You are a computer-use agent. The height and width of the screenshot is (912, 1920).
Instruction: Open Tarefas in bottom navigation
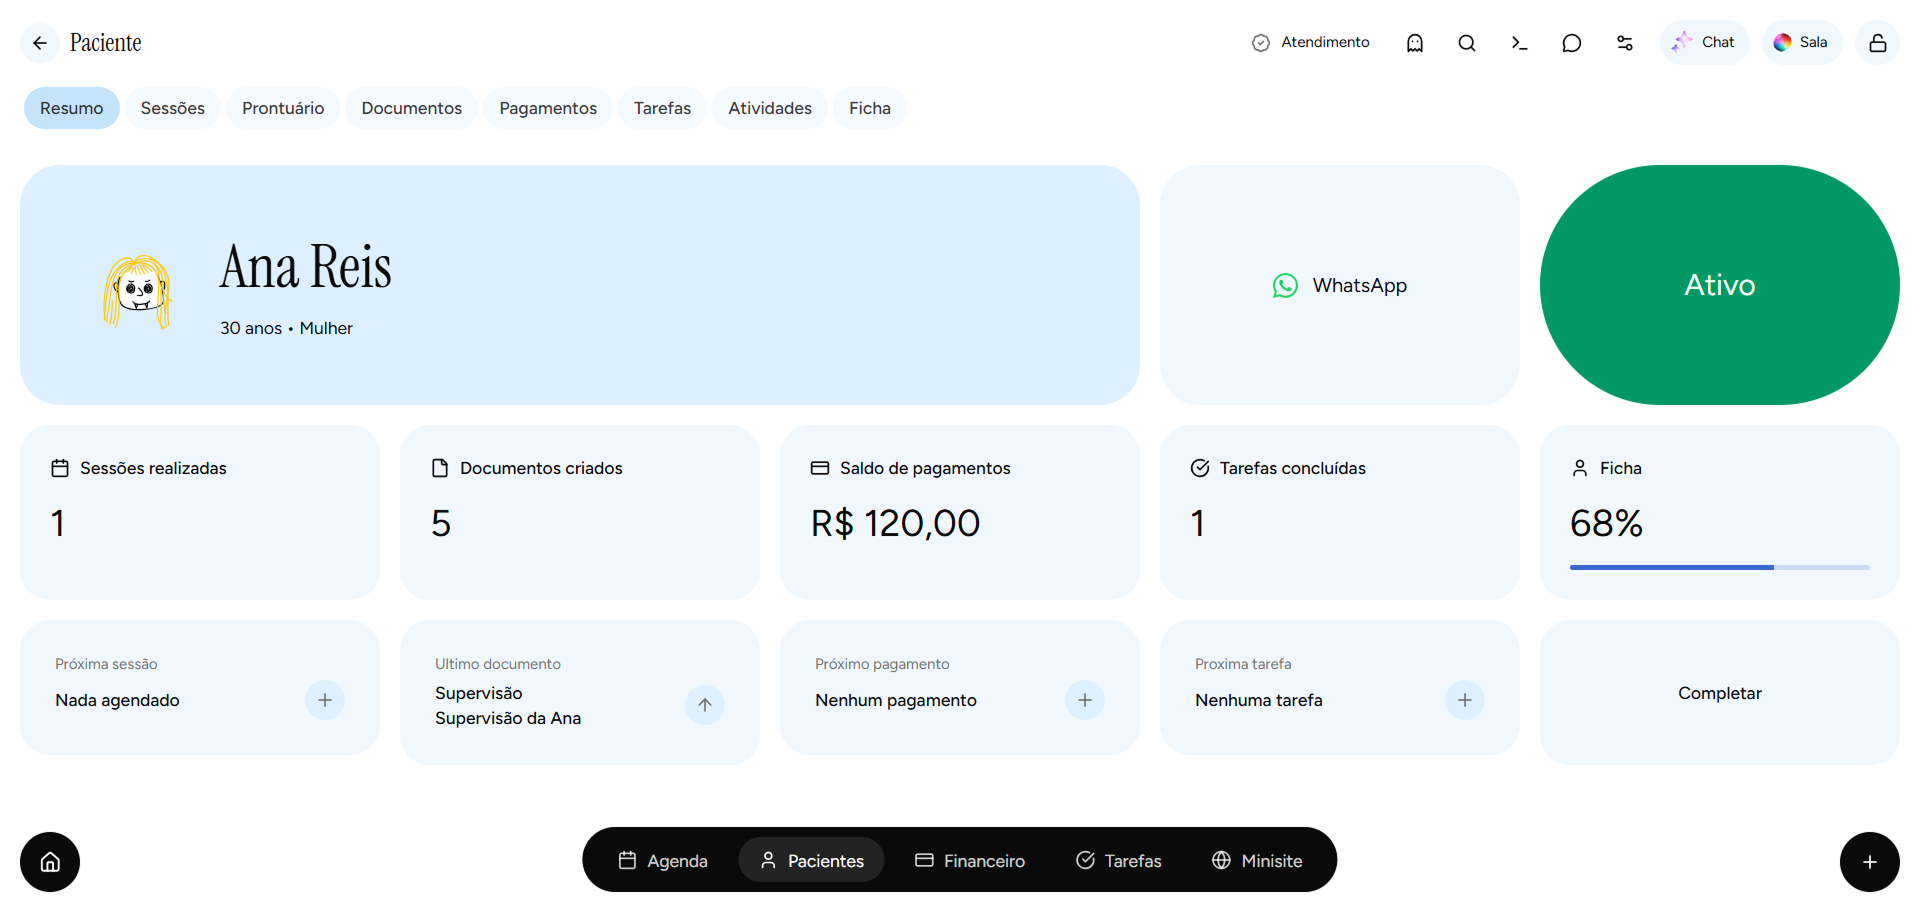[x=1119, y=860]
